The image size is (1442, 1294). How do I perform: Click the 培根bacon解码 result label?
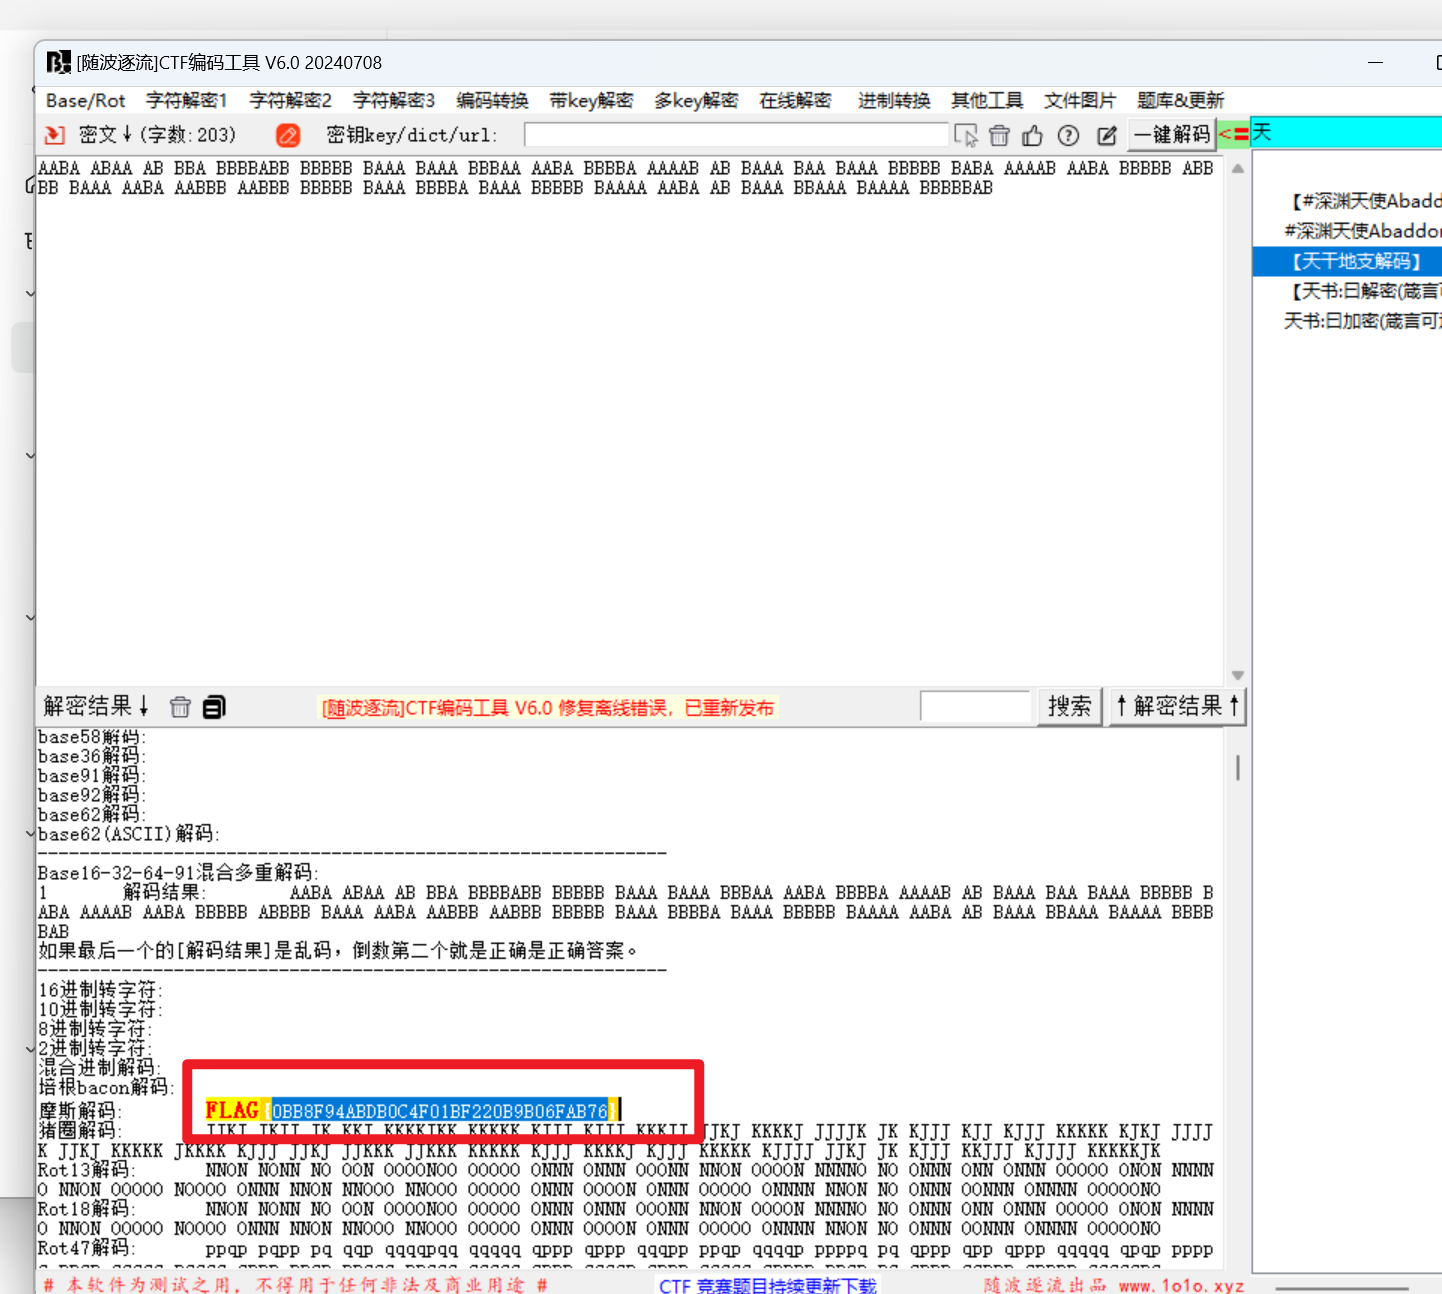106,1087
